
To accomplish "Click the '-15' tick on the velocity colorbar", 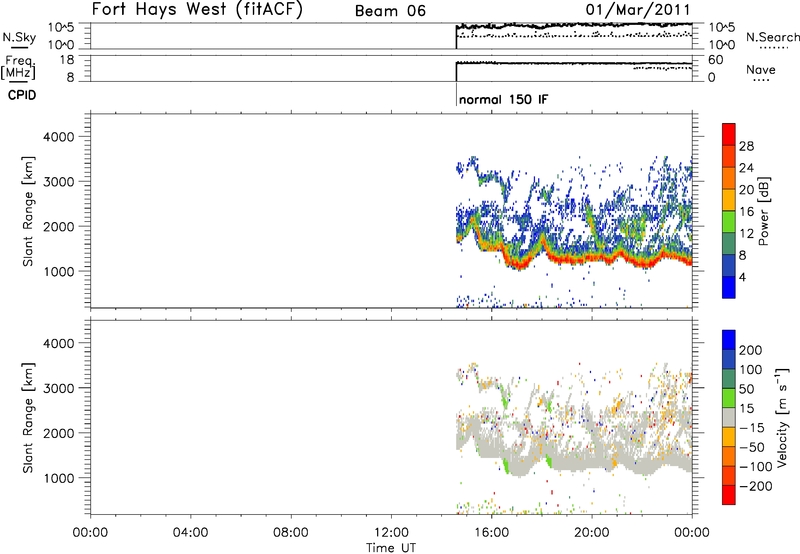I will [x=752, y=428].
